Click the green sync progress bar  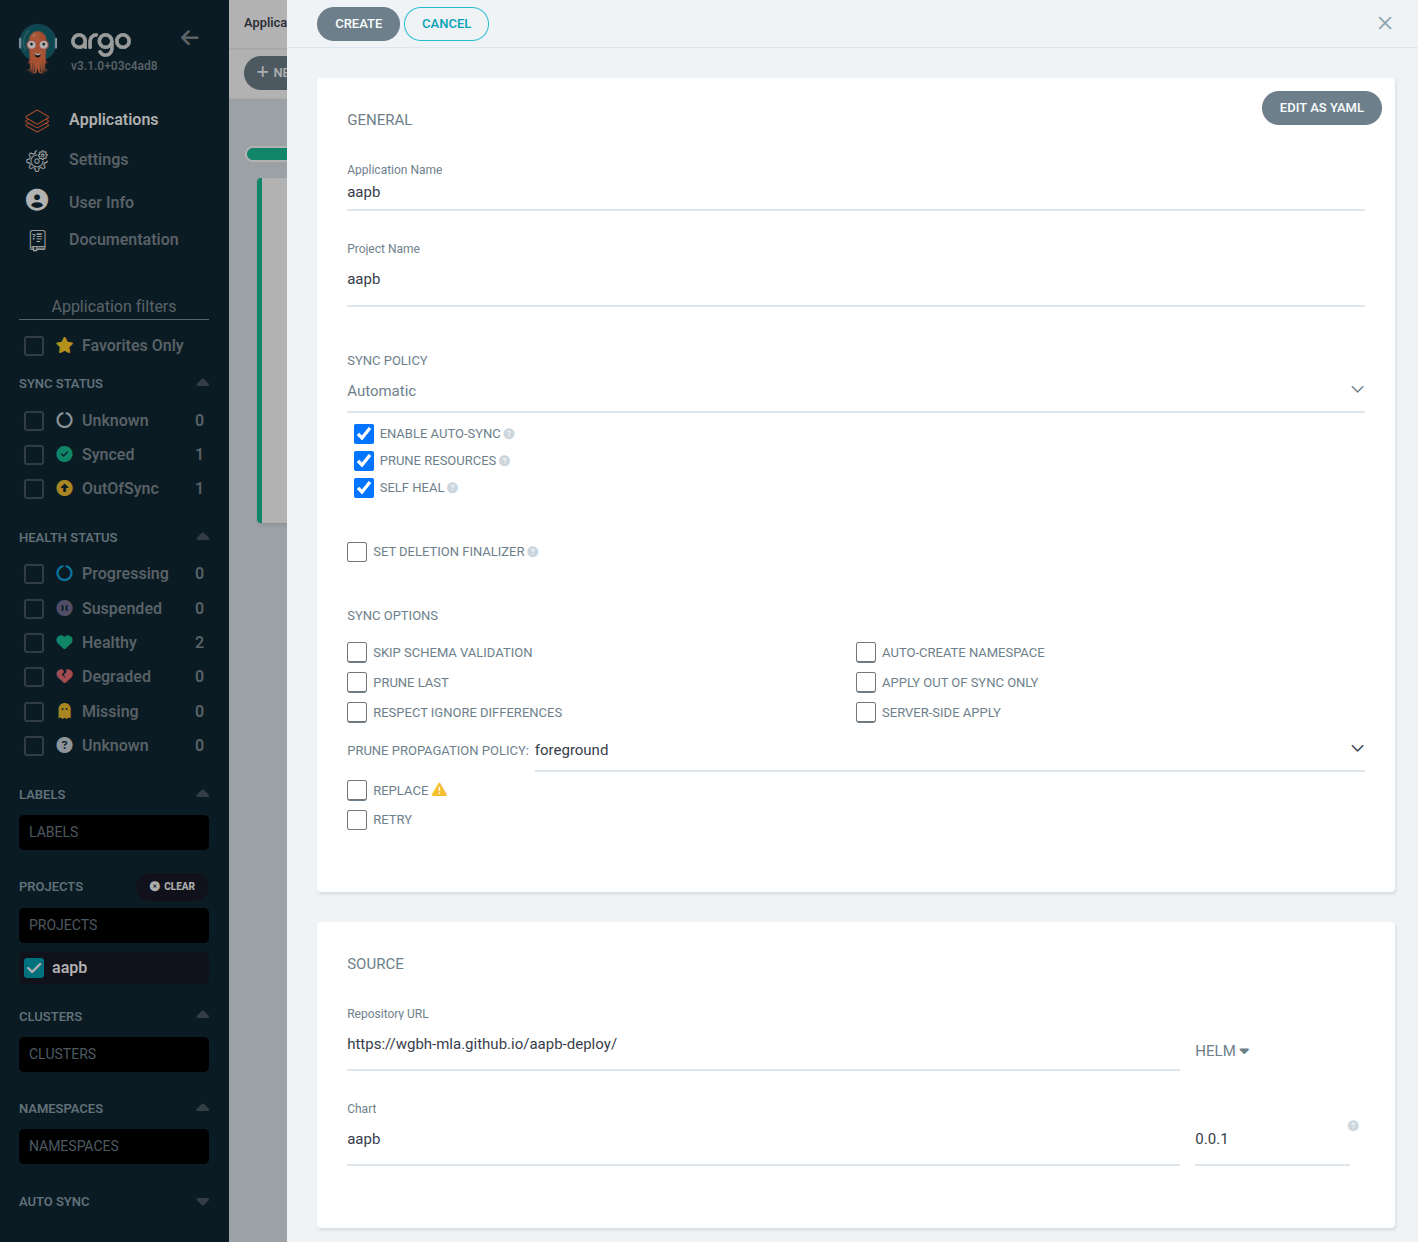click(x=266, y=153)
